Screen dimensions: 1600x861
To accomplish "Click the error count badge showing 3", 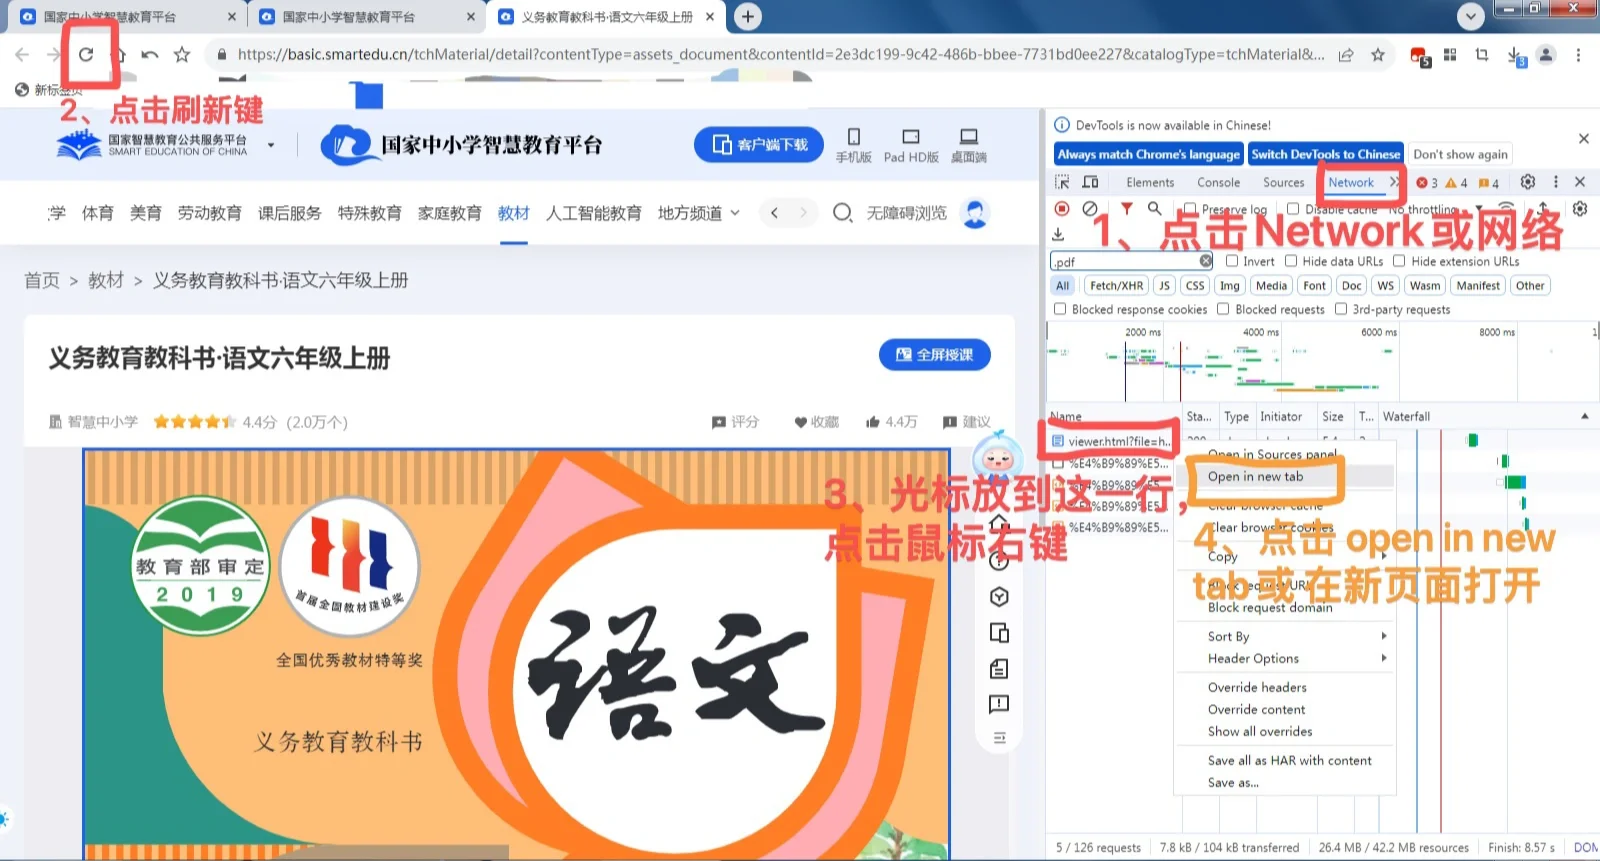I will (x=1427, y=183).
